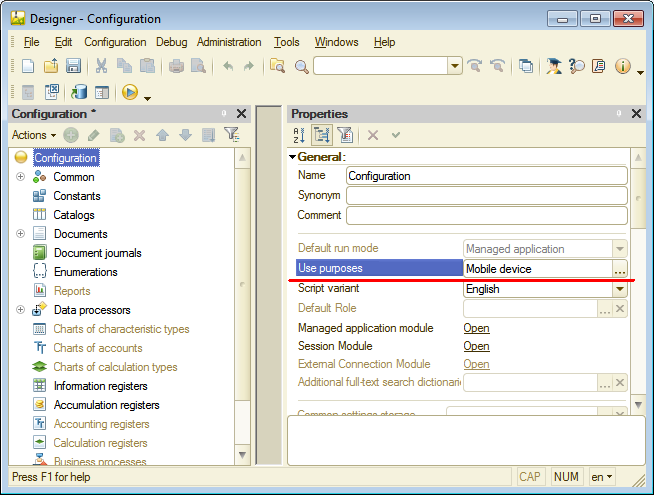
Task: Open the en language dropdown in status bar
Action: [x=601, y=477]
